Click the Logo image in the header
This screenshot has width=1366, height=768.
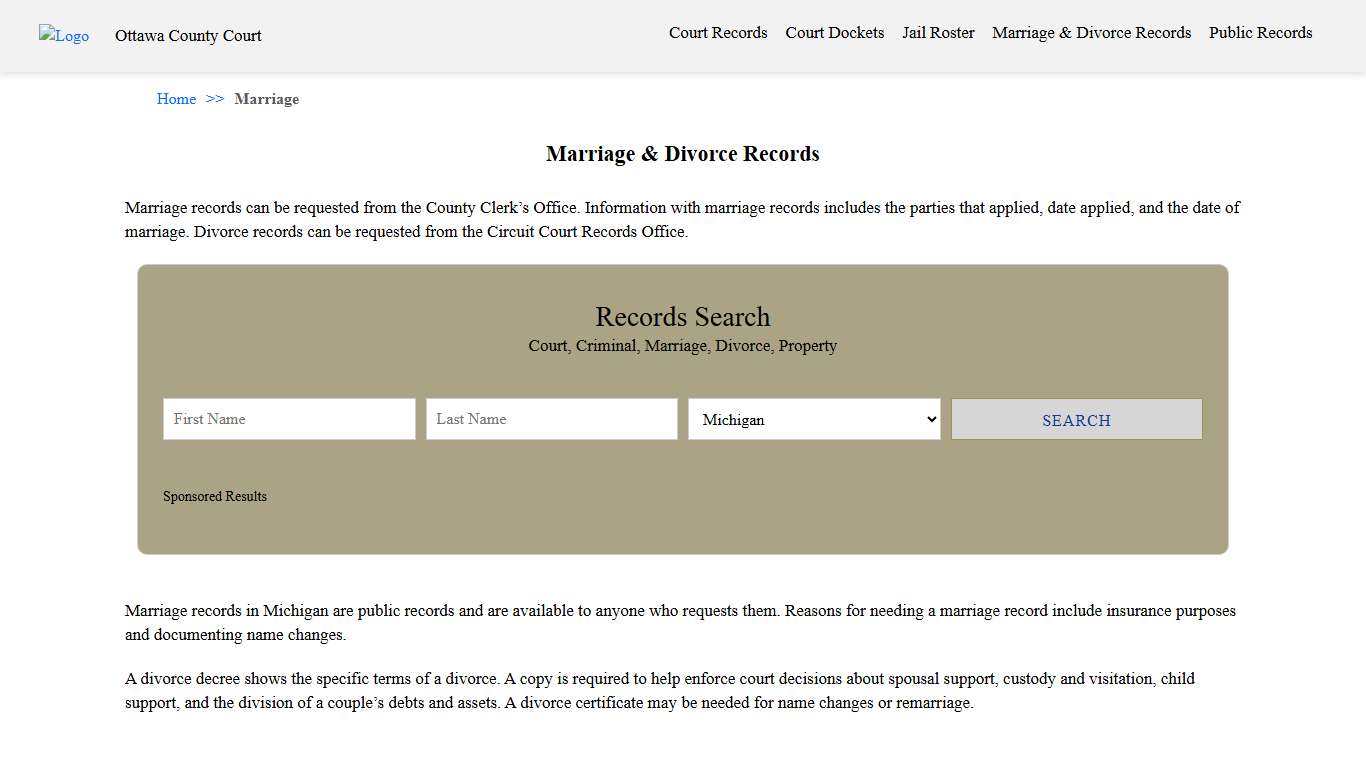click(63, 36)
